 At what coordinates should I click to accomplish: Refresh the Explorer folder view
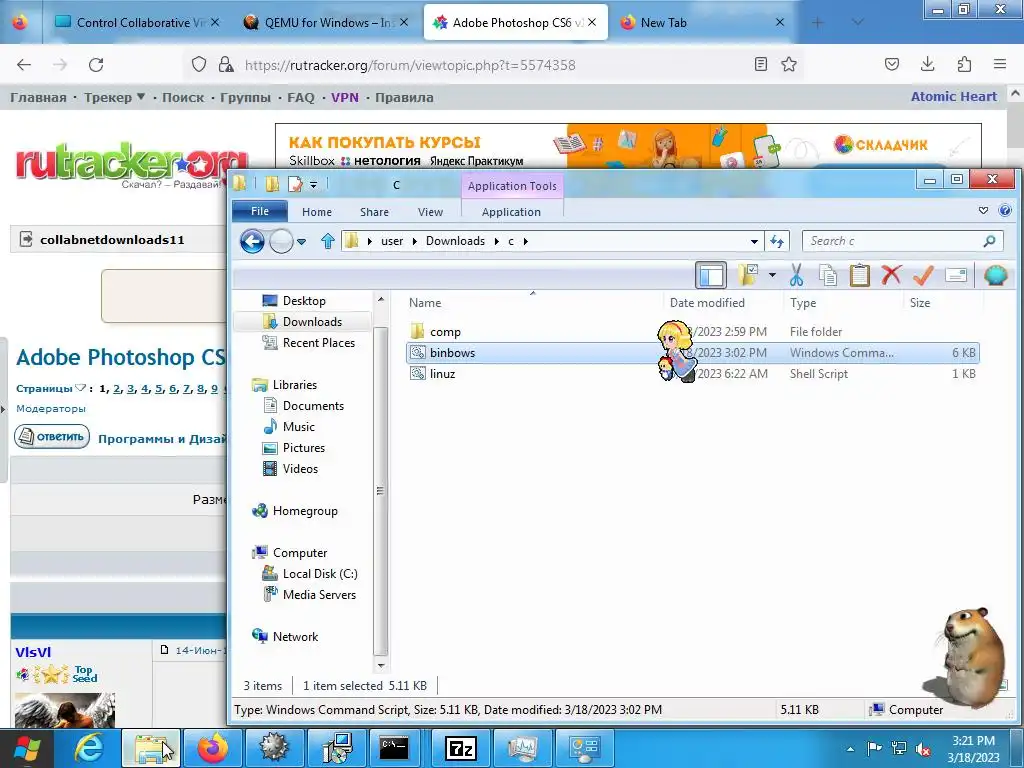coord(776,241)
